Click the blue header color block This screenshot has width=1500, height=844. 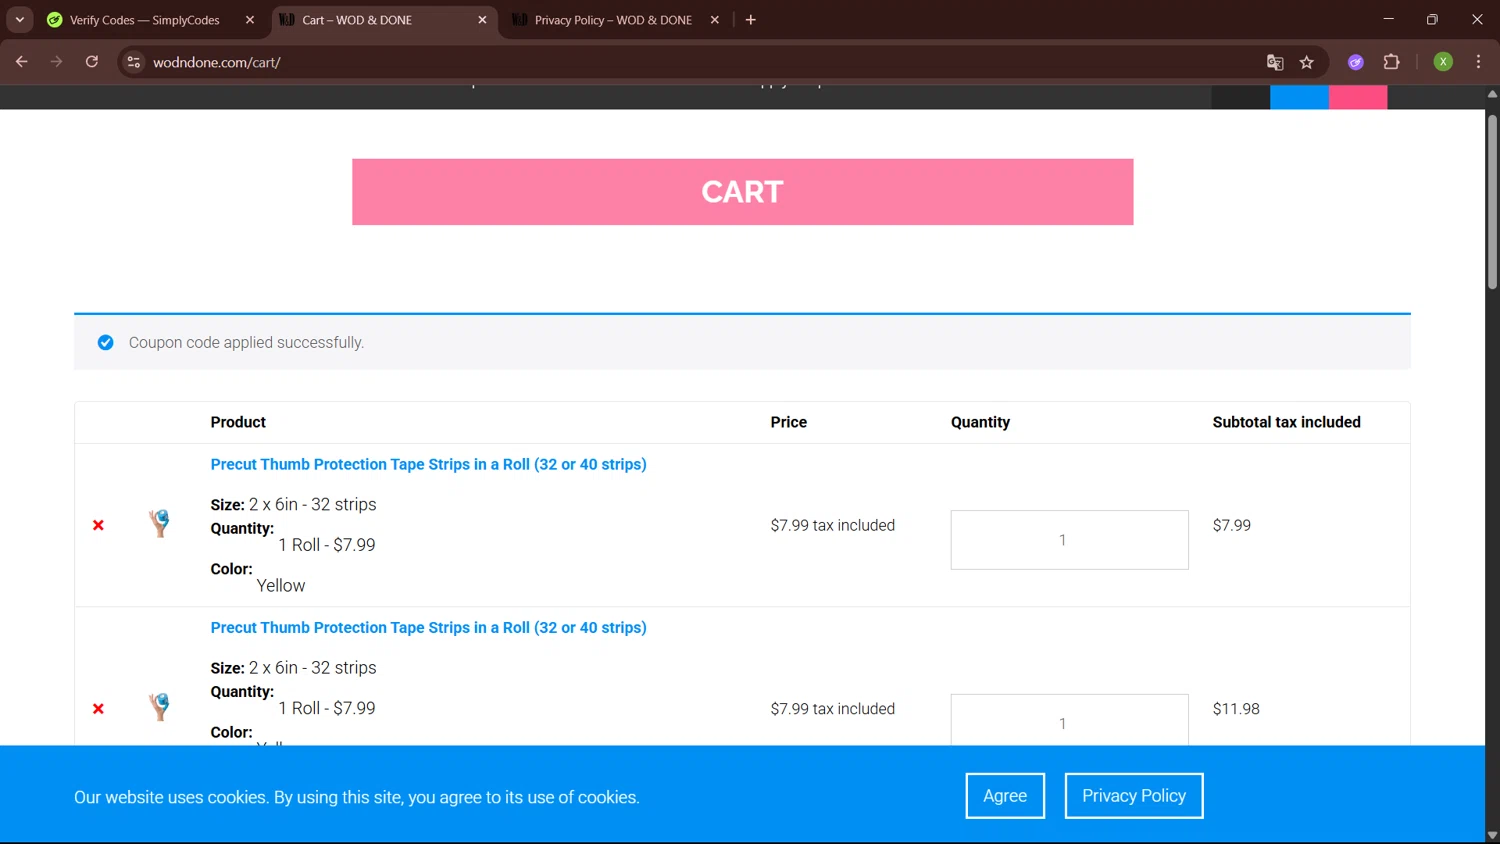[x=1299, y=97]
